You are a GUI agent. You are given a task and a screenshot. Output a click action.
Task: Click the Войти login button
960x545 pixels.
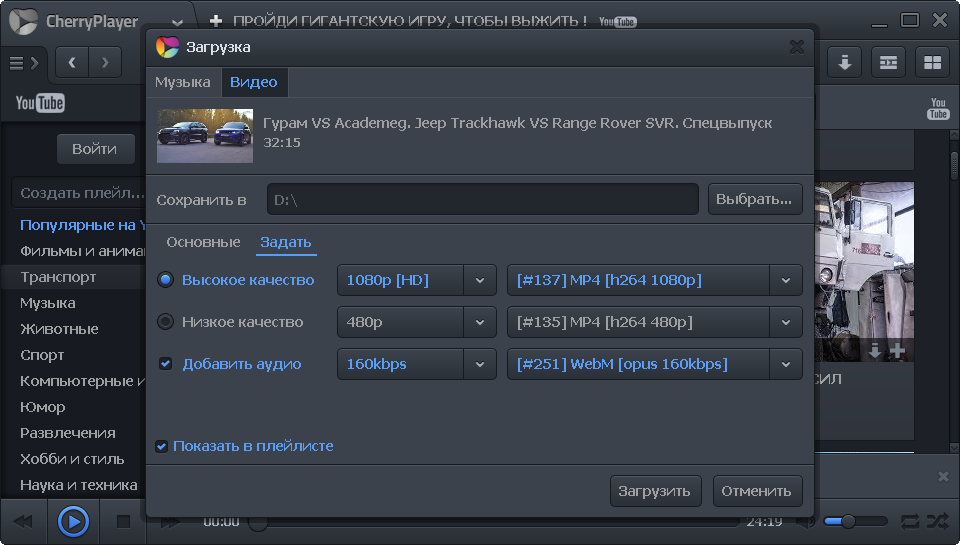(x=95, y=149)
